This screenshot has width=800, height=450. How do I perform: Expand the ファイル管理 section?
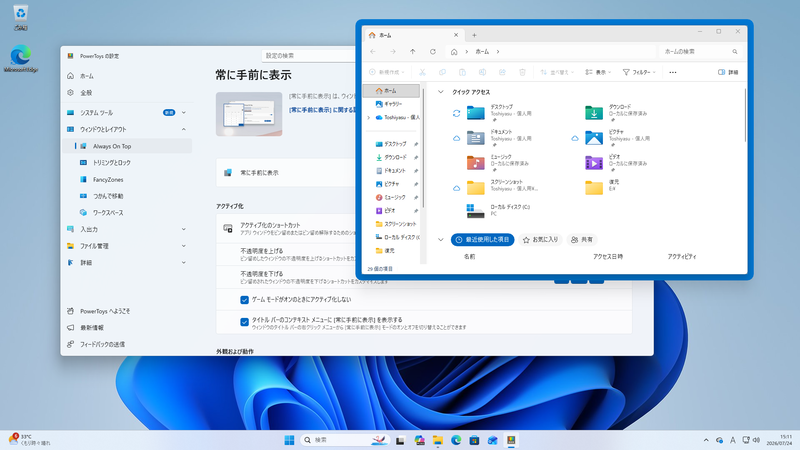(184, 246)
